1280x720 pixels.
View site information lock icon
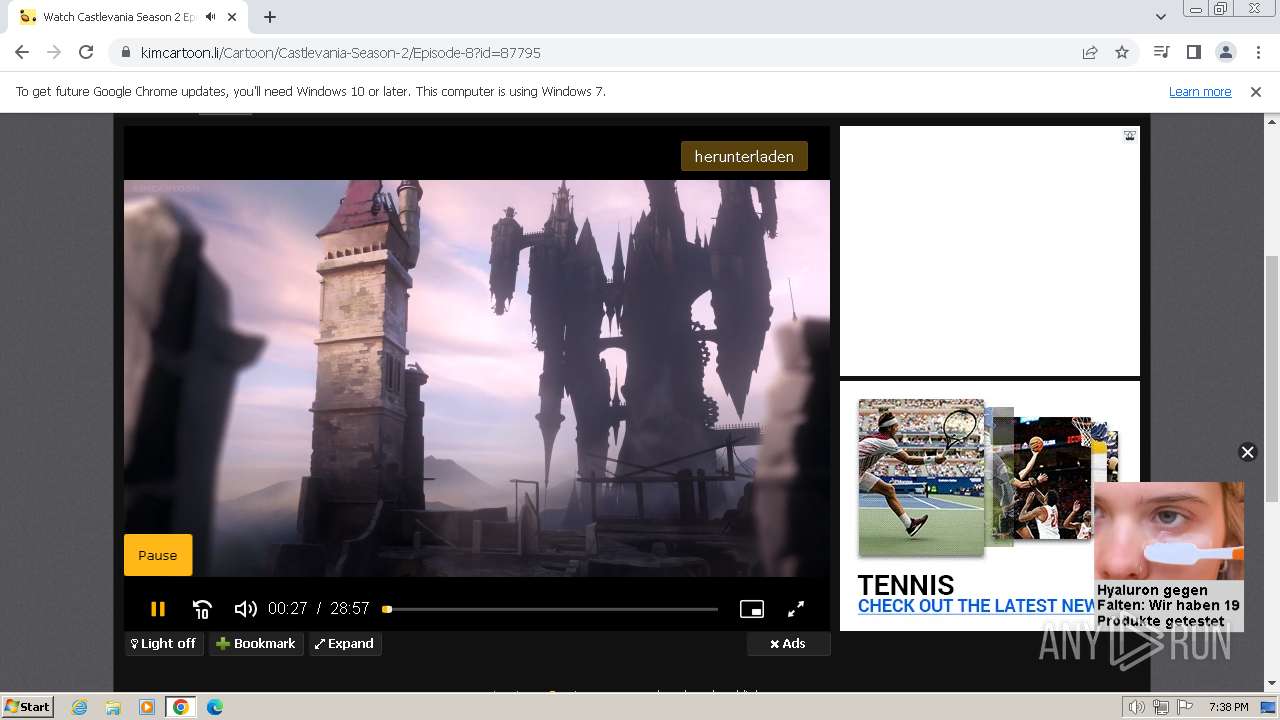[x=125, y=53]
